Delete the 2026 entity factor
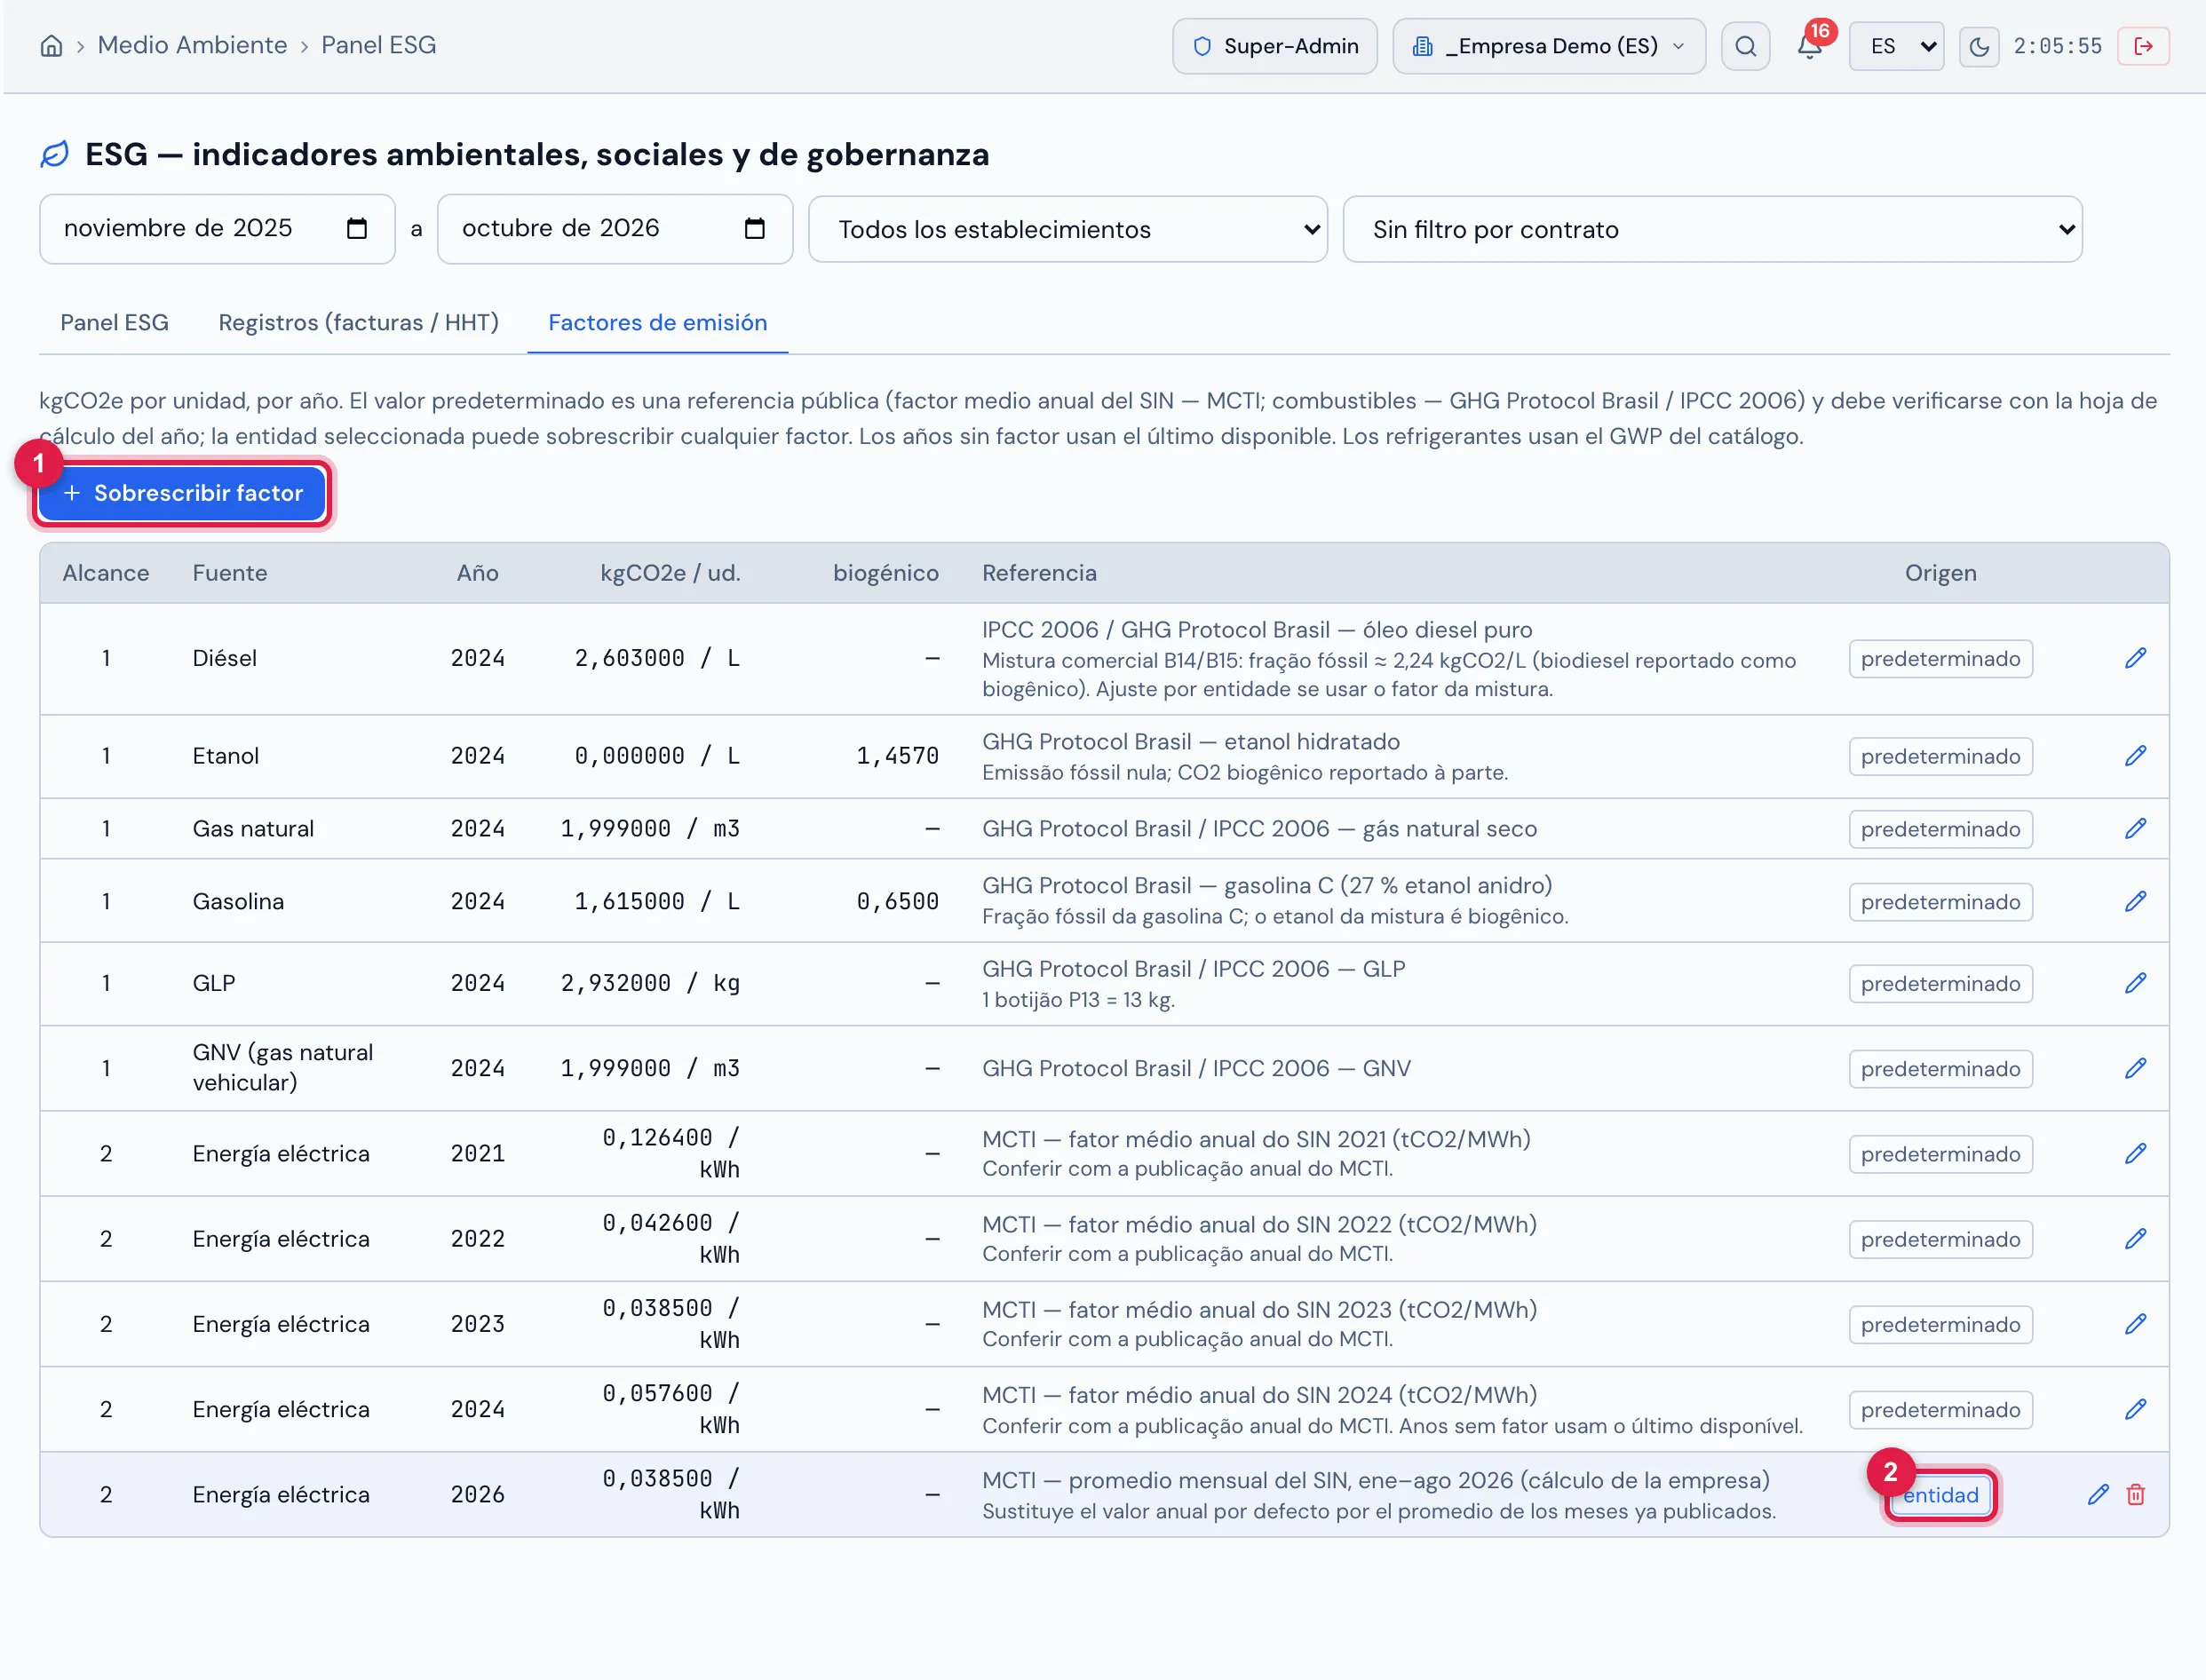The image size is (2206, 1680). click(x=2135, y=1495)
